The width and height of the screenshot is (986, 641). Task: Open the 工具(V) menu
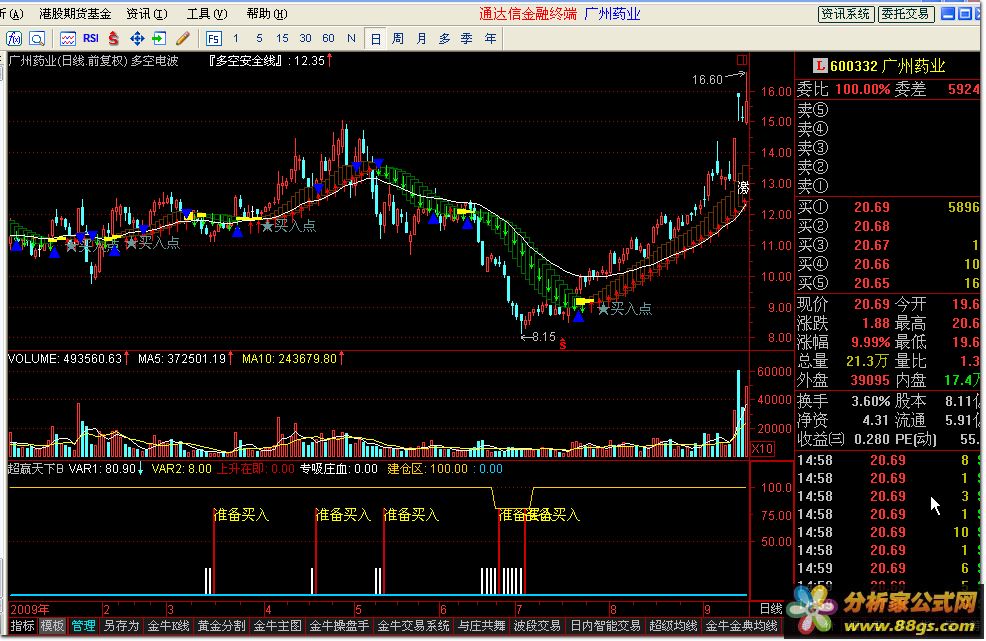click(x=207, y=14)
